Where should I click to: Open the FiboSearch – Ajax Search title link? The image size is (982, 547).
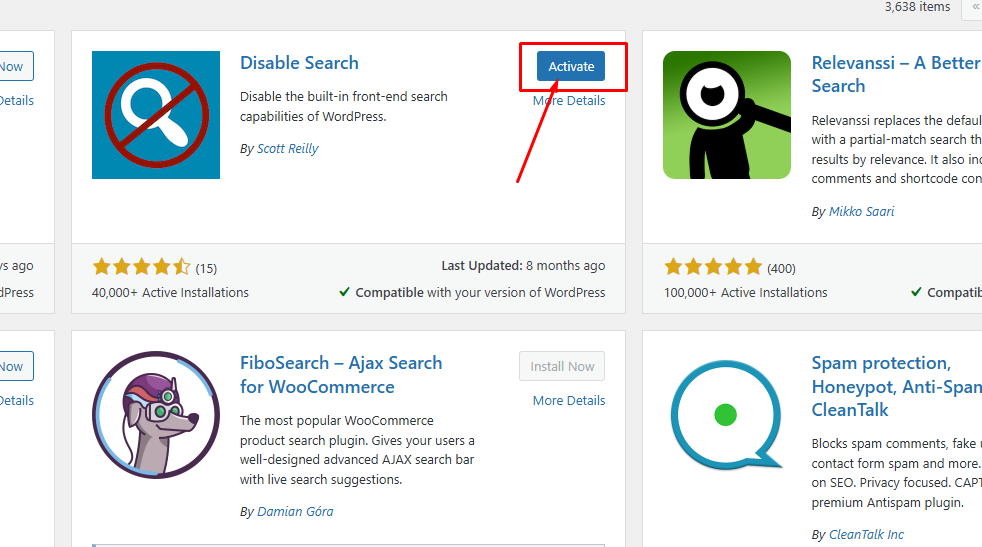[341, 375]
